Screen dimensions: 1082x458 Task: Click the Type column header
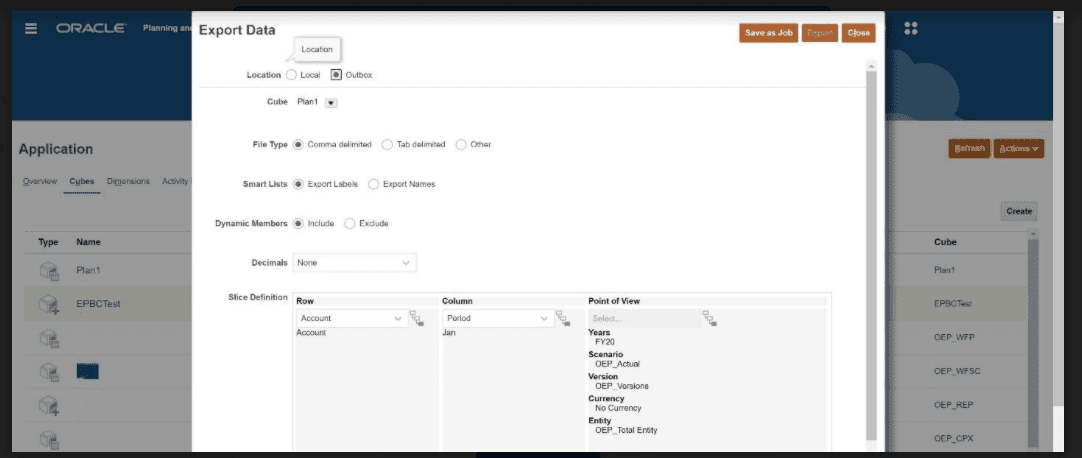coord(48,242)
